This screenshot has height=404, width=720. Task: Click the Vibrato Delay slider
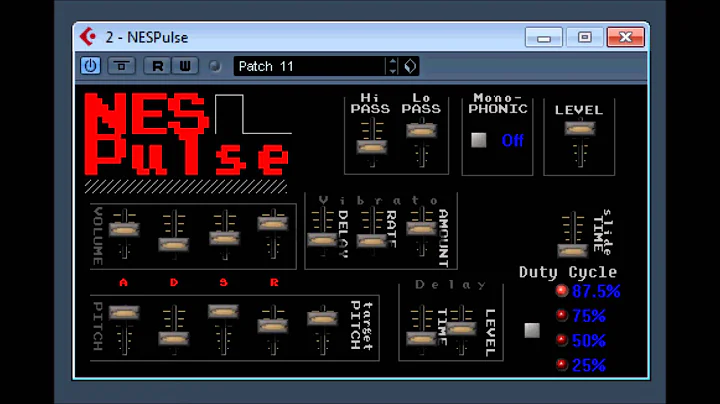pos(322,239)
